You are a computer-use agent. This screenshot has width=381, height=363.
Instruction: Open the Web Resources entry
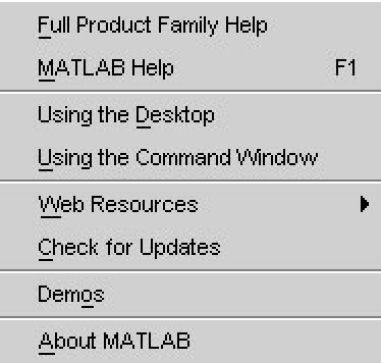[190, 204]
